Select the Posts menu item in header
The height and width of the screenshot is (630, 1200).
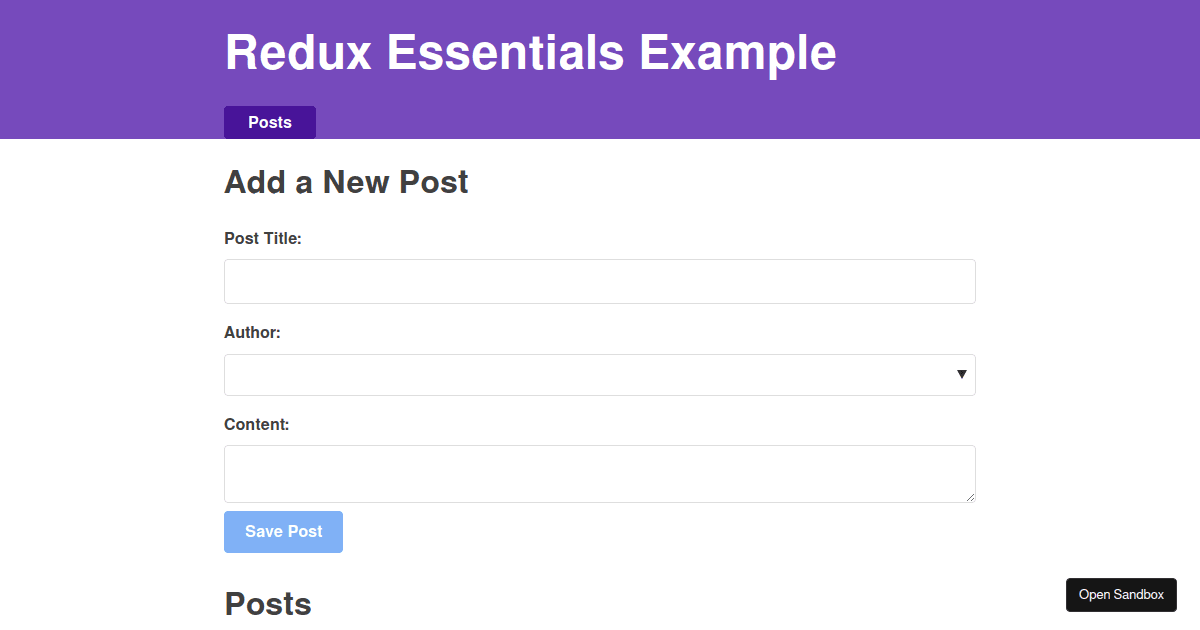(269, 122)
